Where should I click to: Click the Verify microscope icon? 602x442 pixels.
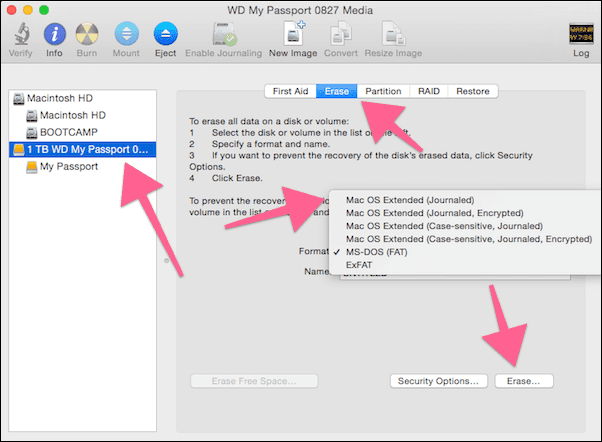[22, 33]
